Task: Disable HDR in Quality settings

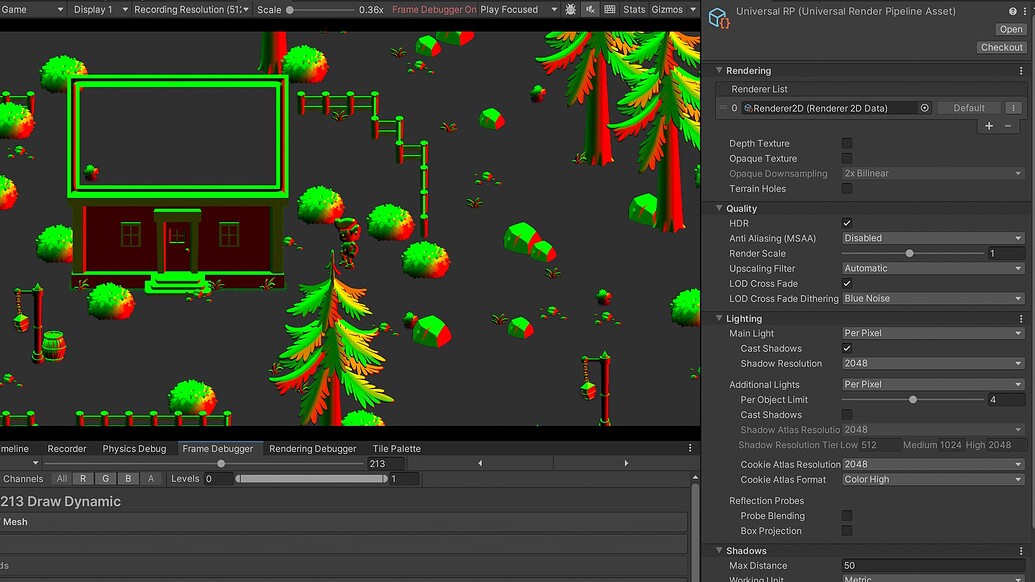Action: pos(847,223)
